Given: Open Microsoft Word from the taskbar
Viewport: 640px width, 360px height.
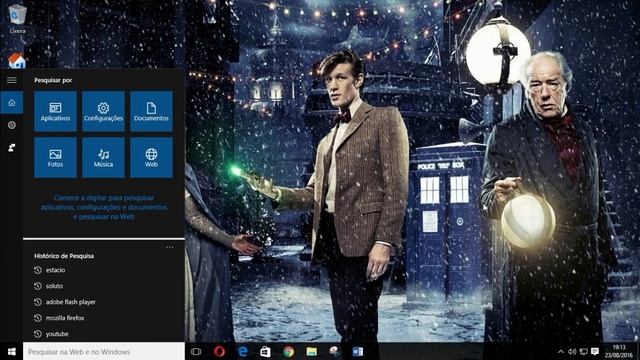Looking at the screenshot, I should pyautogui.click(x=358, y=351).
